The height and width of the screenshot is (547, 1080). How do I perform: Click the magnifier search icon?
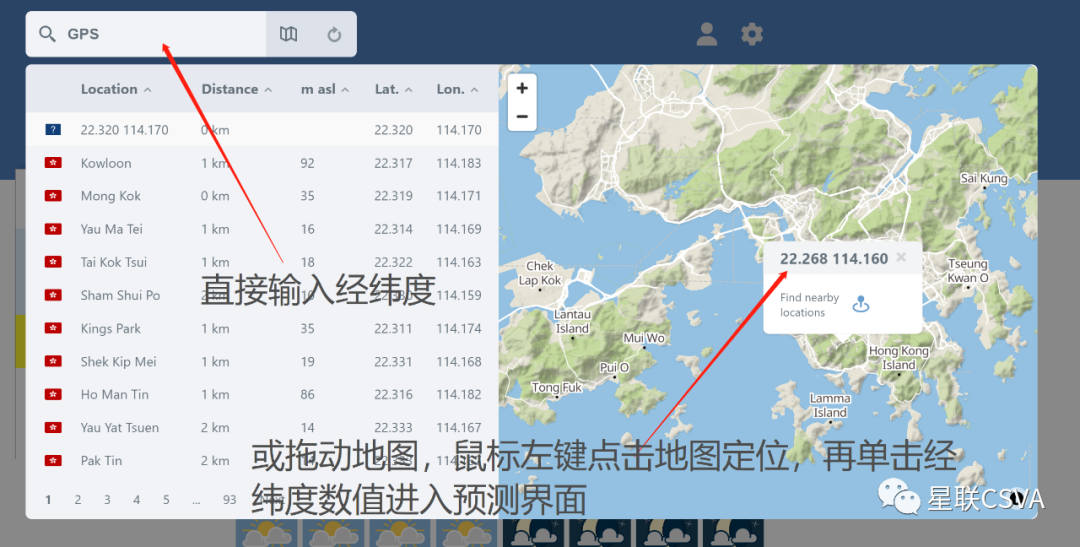47,34
